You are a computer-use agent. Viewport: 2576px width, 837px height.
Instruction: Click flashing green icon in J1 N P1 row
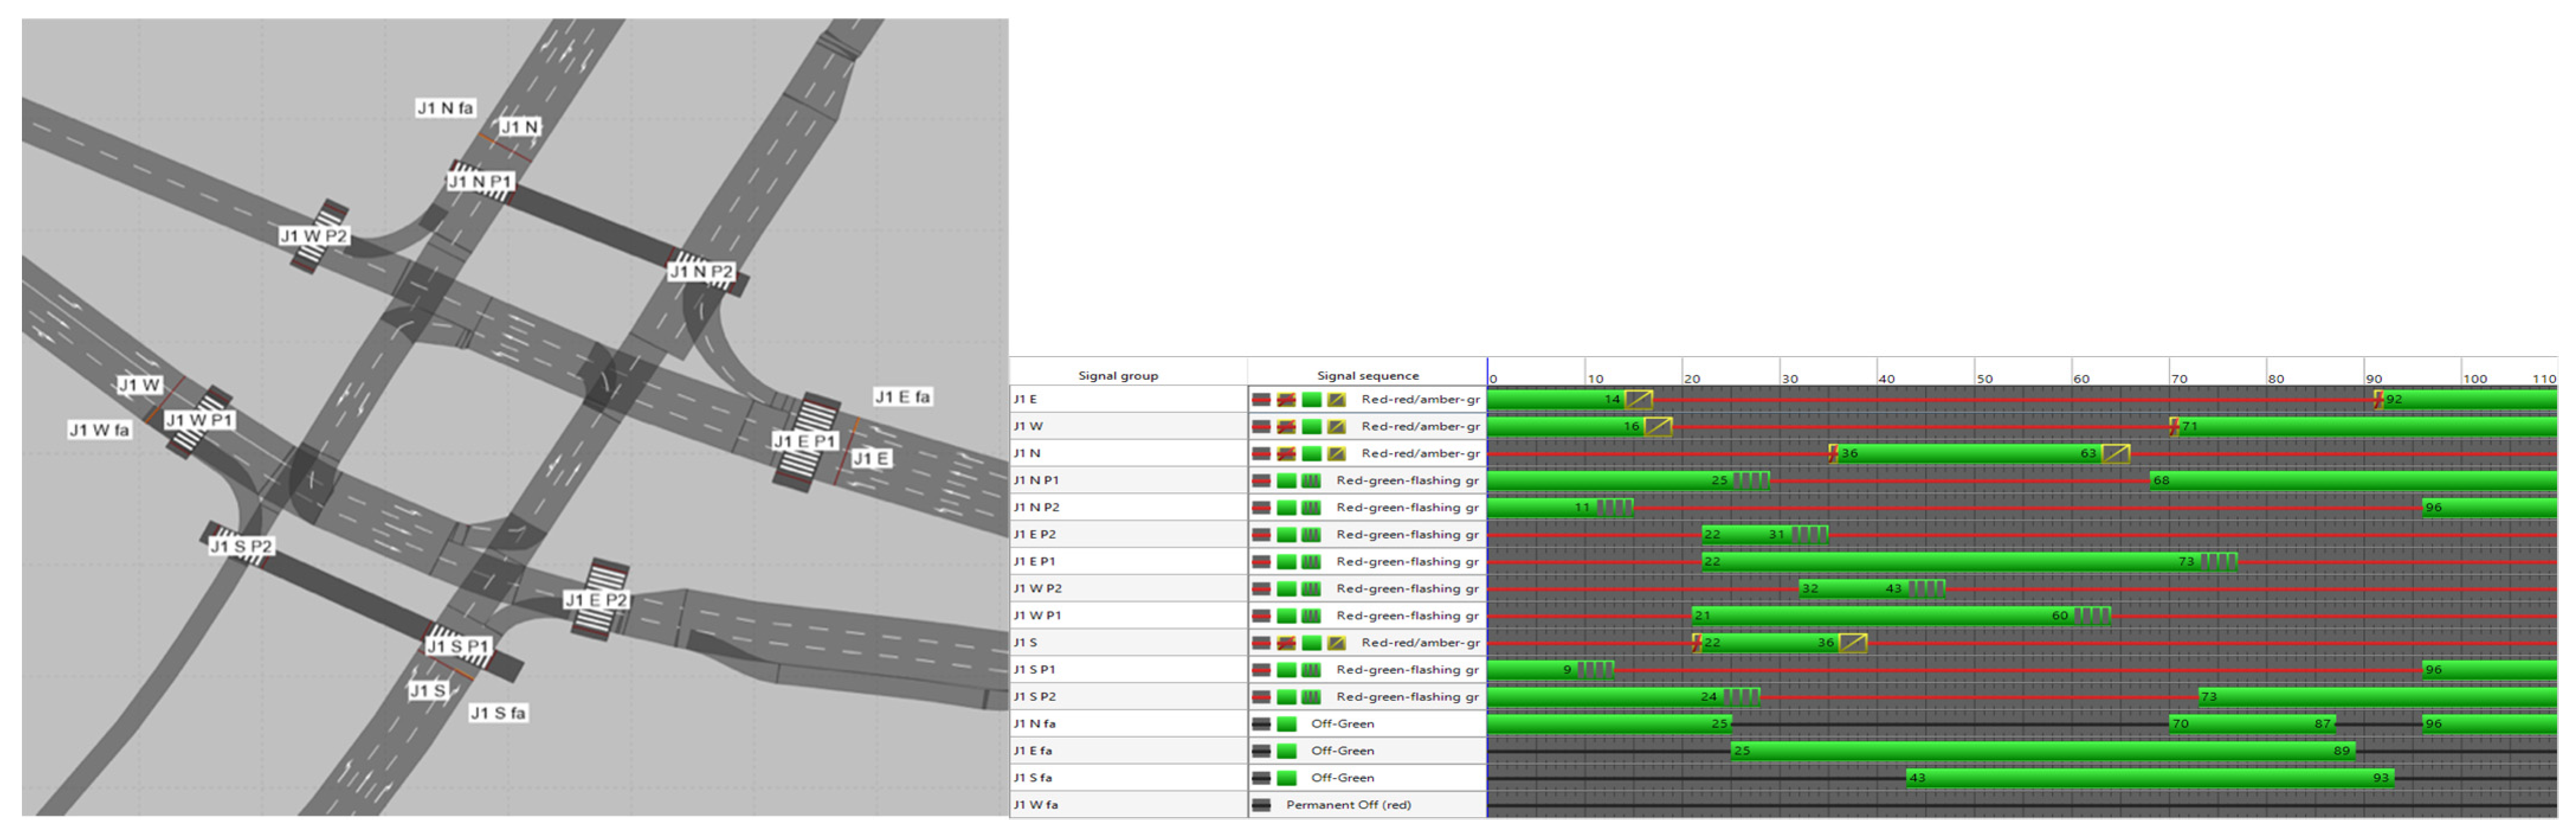[x=1311, y=481]
